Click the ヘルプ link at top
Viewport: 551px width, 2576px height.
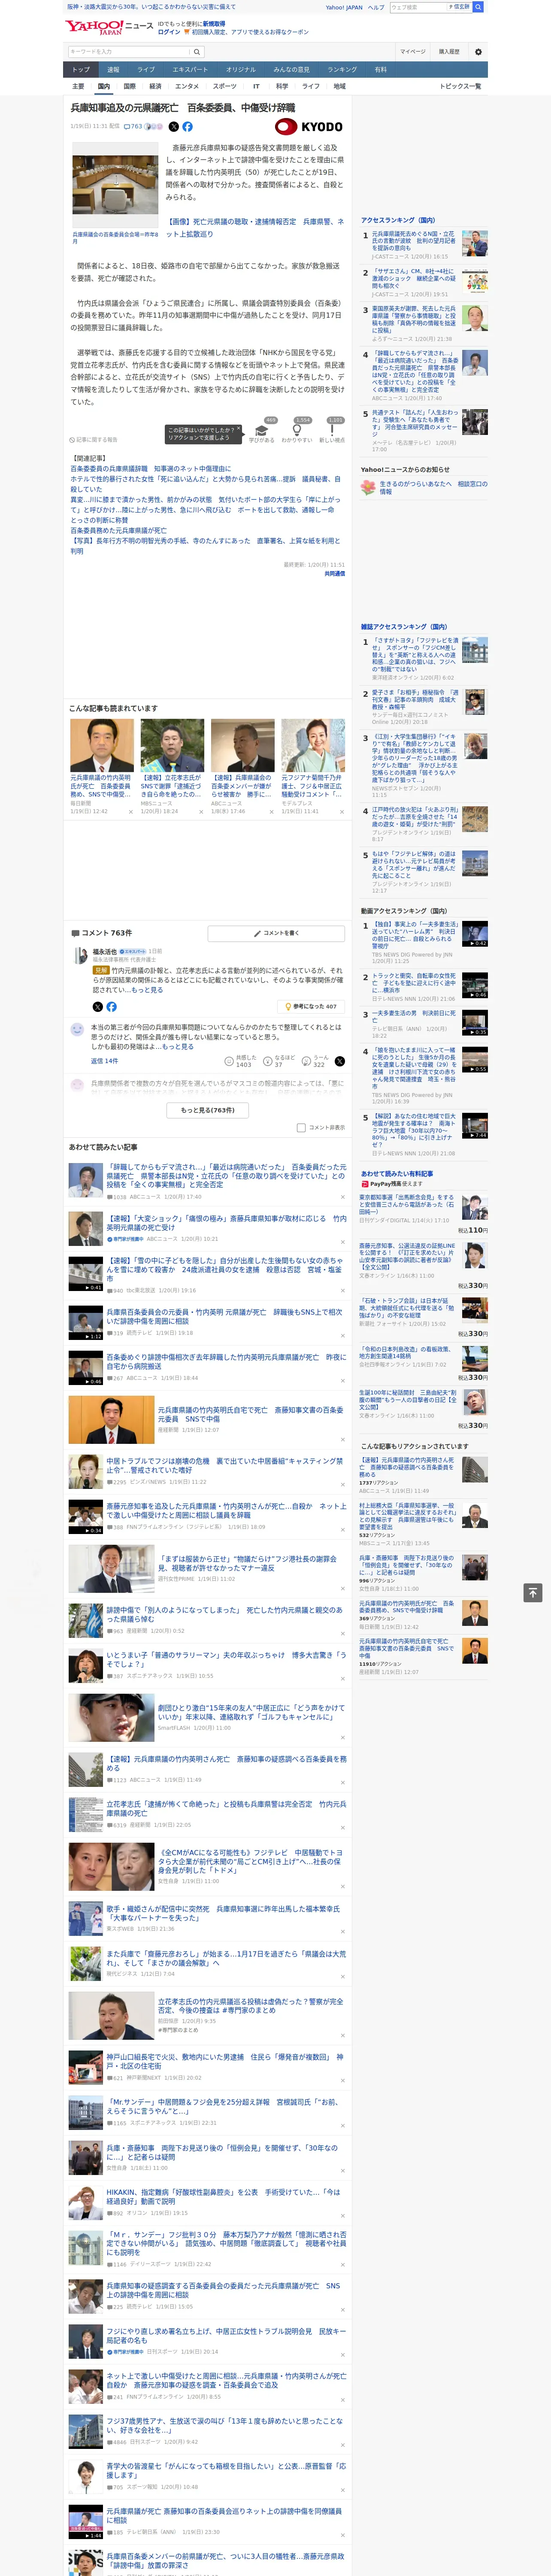pos(376,7)
